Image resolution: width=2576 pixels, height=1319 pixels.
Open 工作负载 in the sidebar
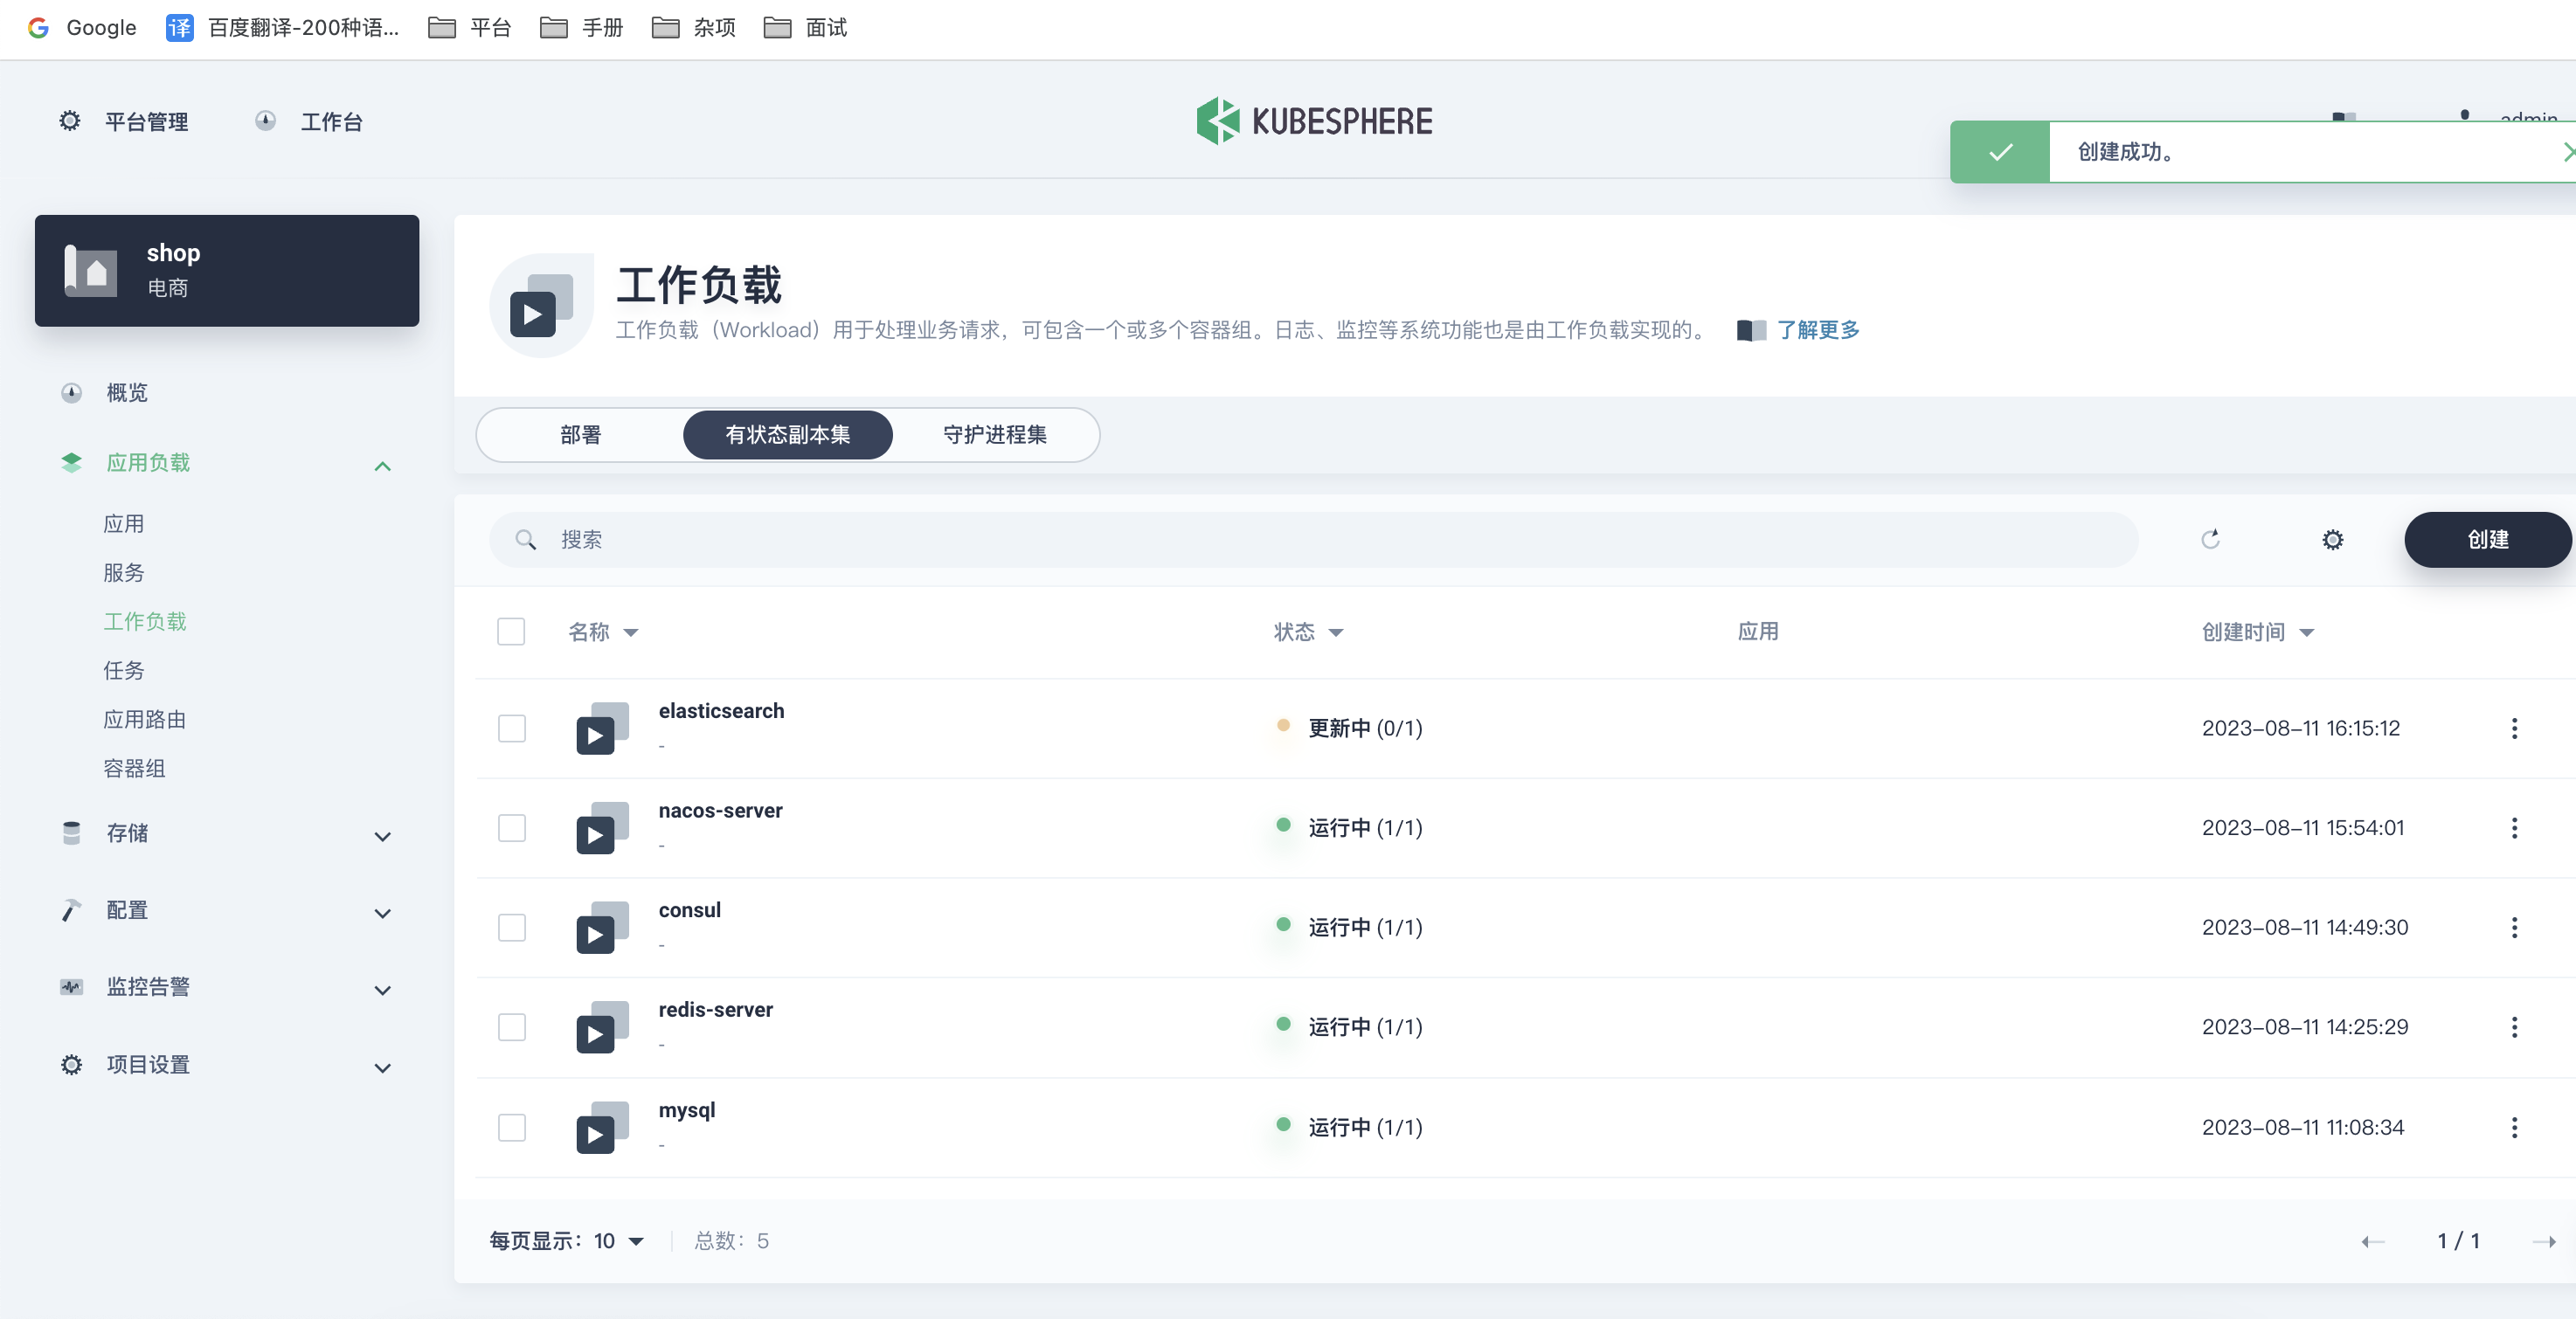pos(145,622)
